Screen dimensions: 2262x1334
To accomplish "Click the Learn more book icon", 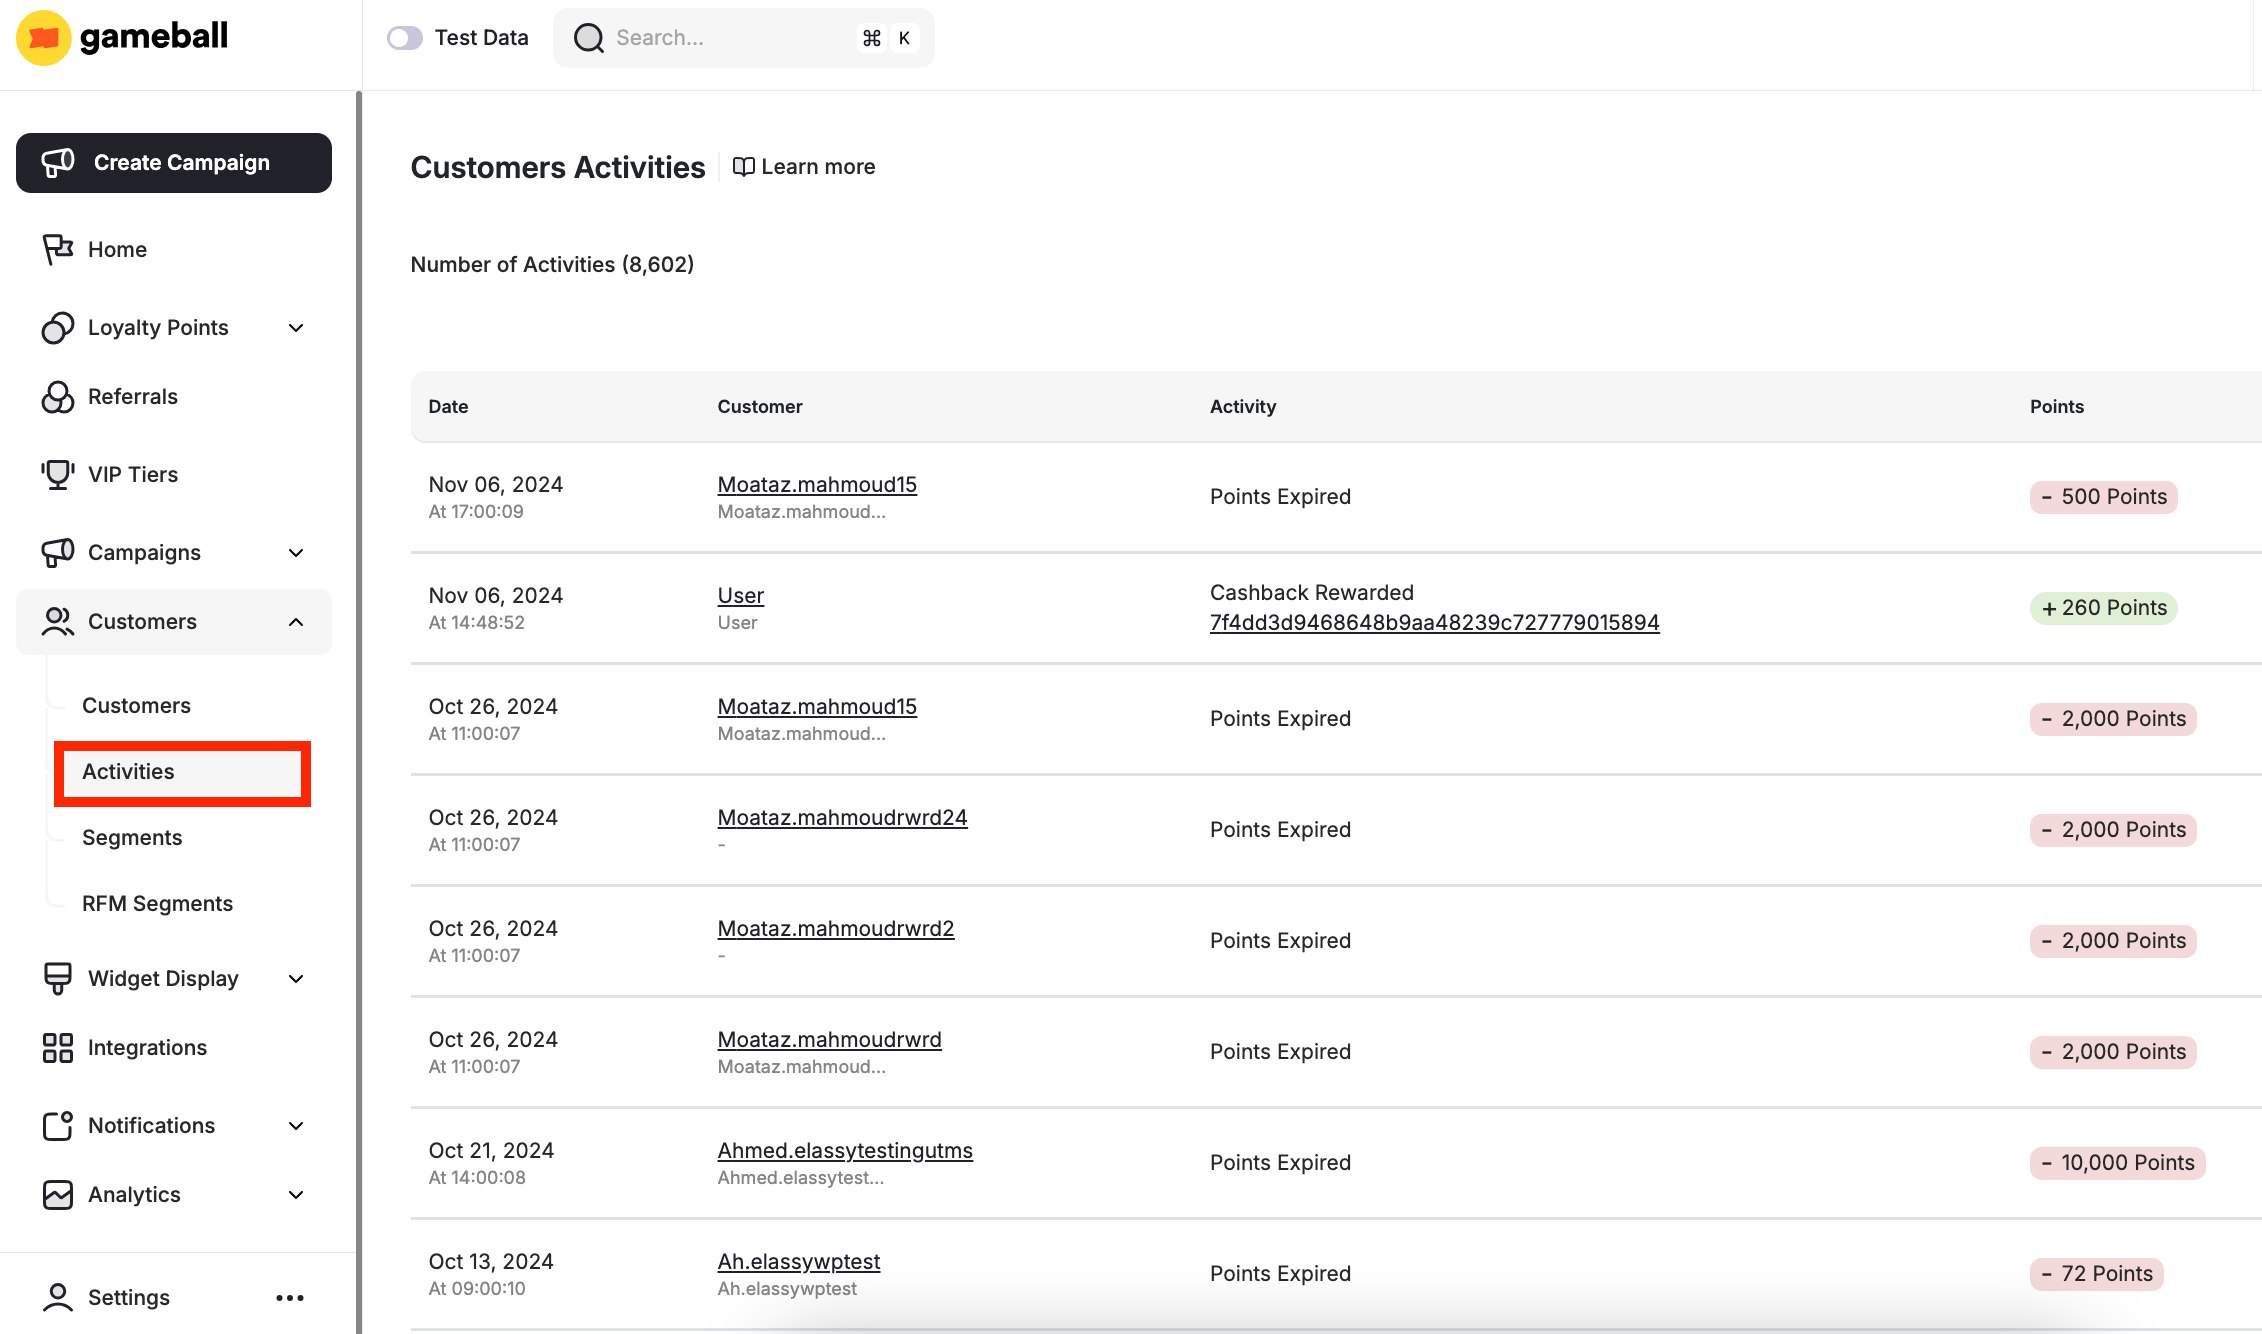I will 743,166.
